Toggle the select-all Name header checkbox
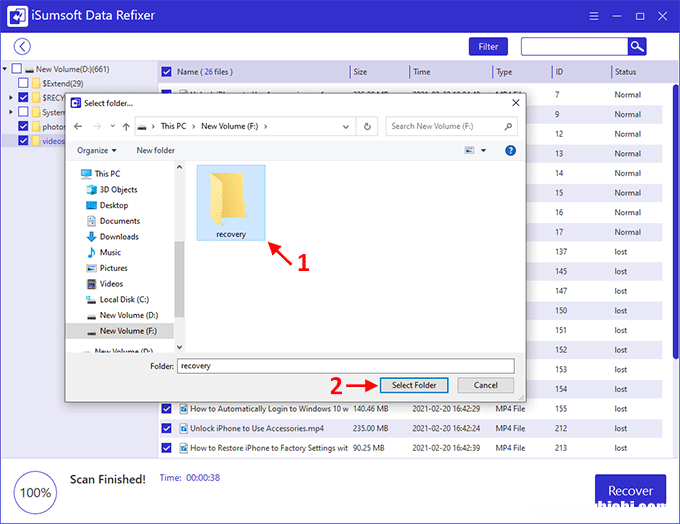Screen dimensions: 680x524 (167, 72)
